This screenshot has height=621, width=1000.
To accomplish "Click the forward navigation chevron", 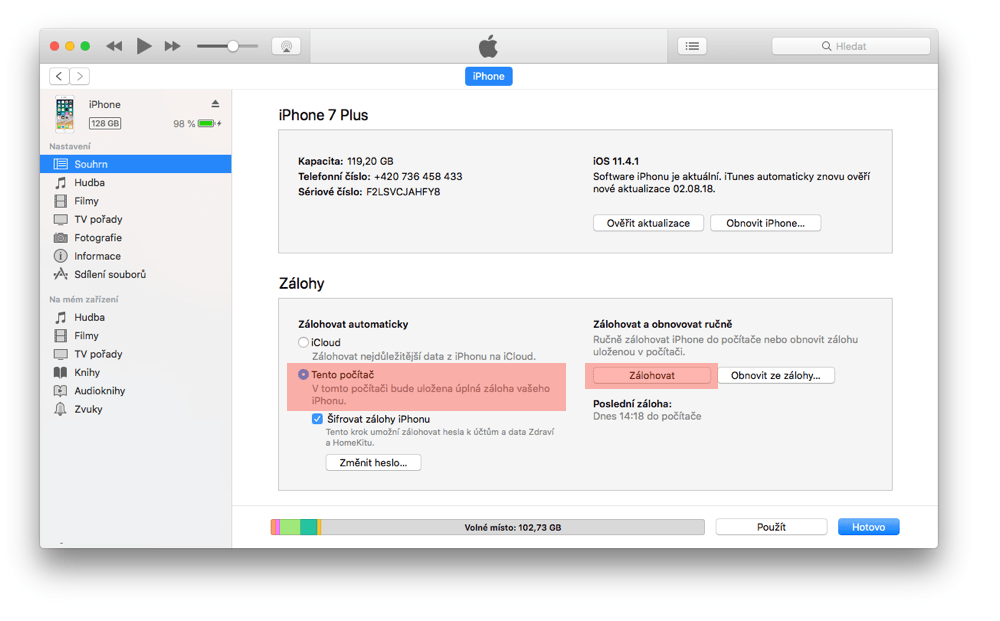I will 79,75.
